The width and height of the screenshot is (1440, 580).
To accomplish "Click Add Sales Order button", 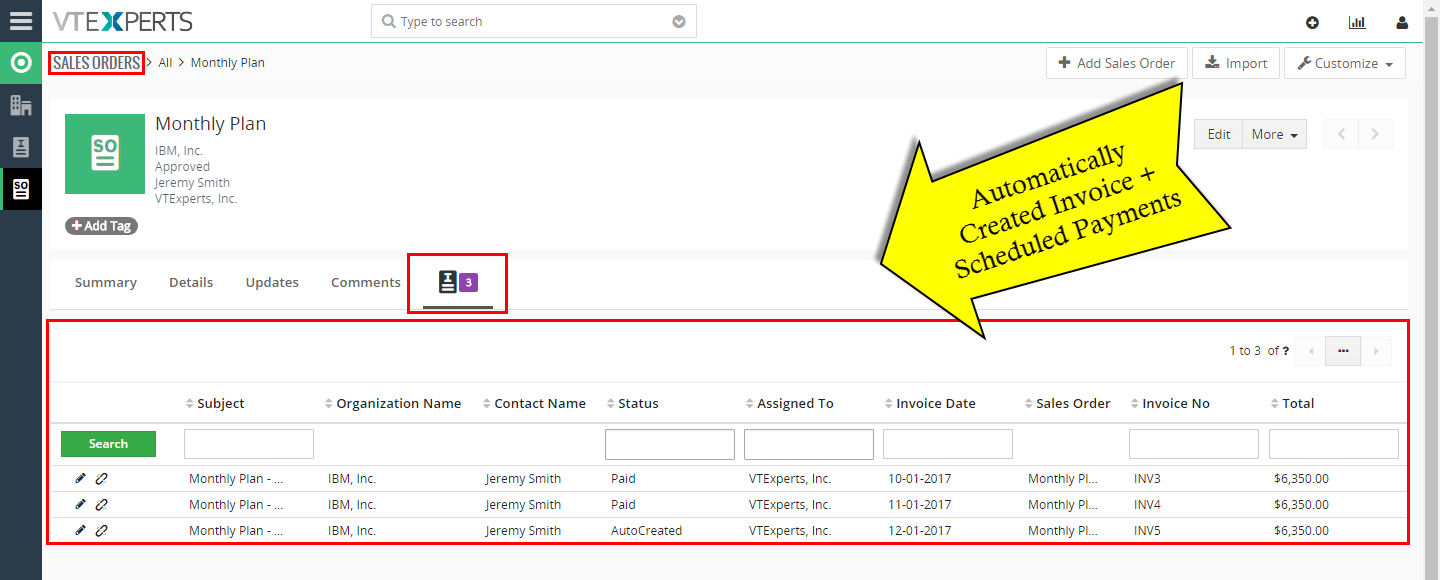I will click(1117, 63).
